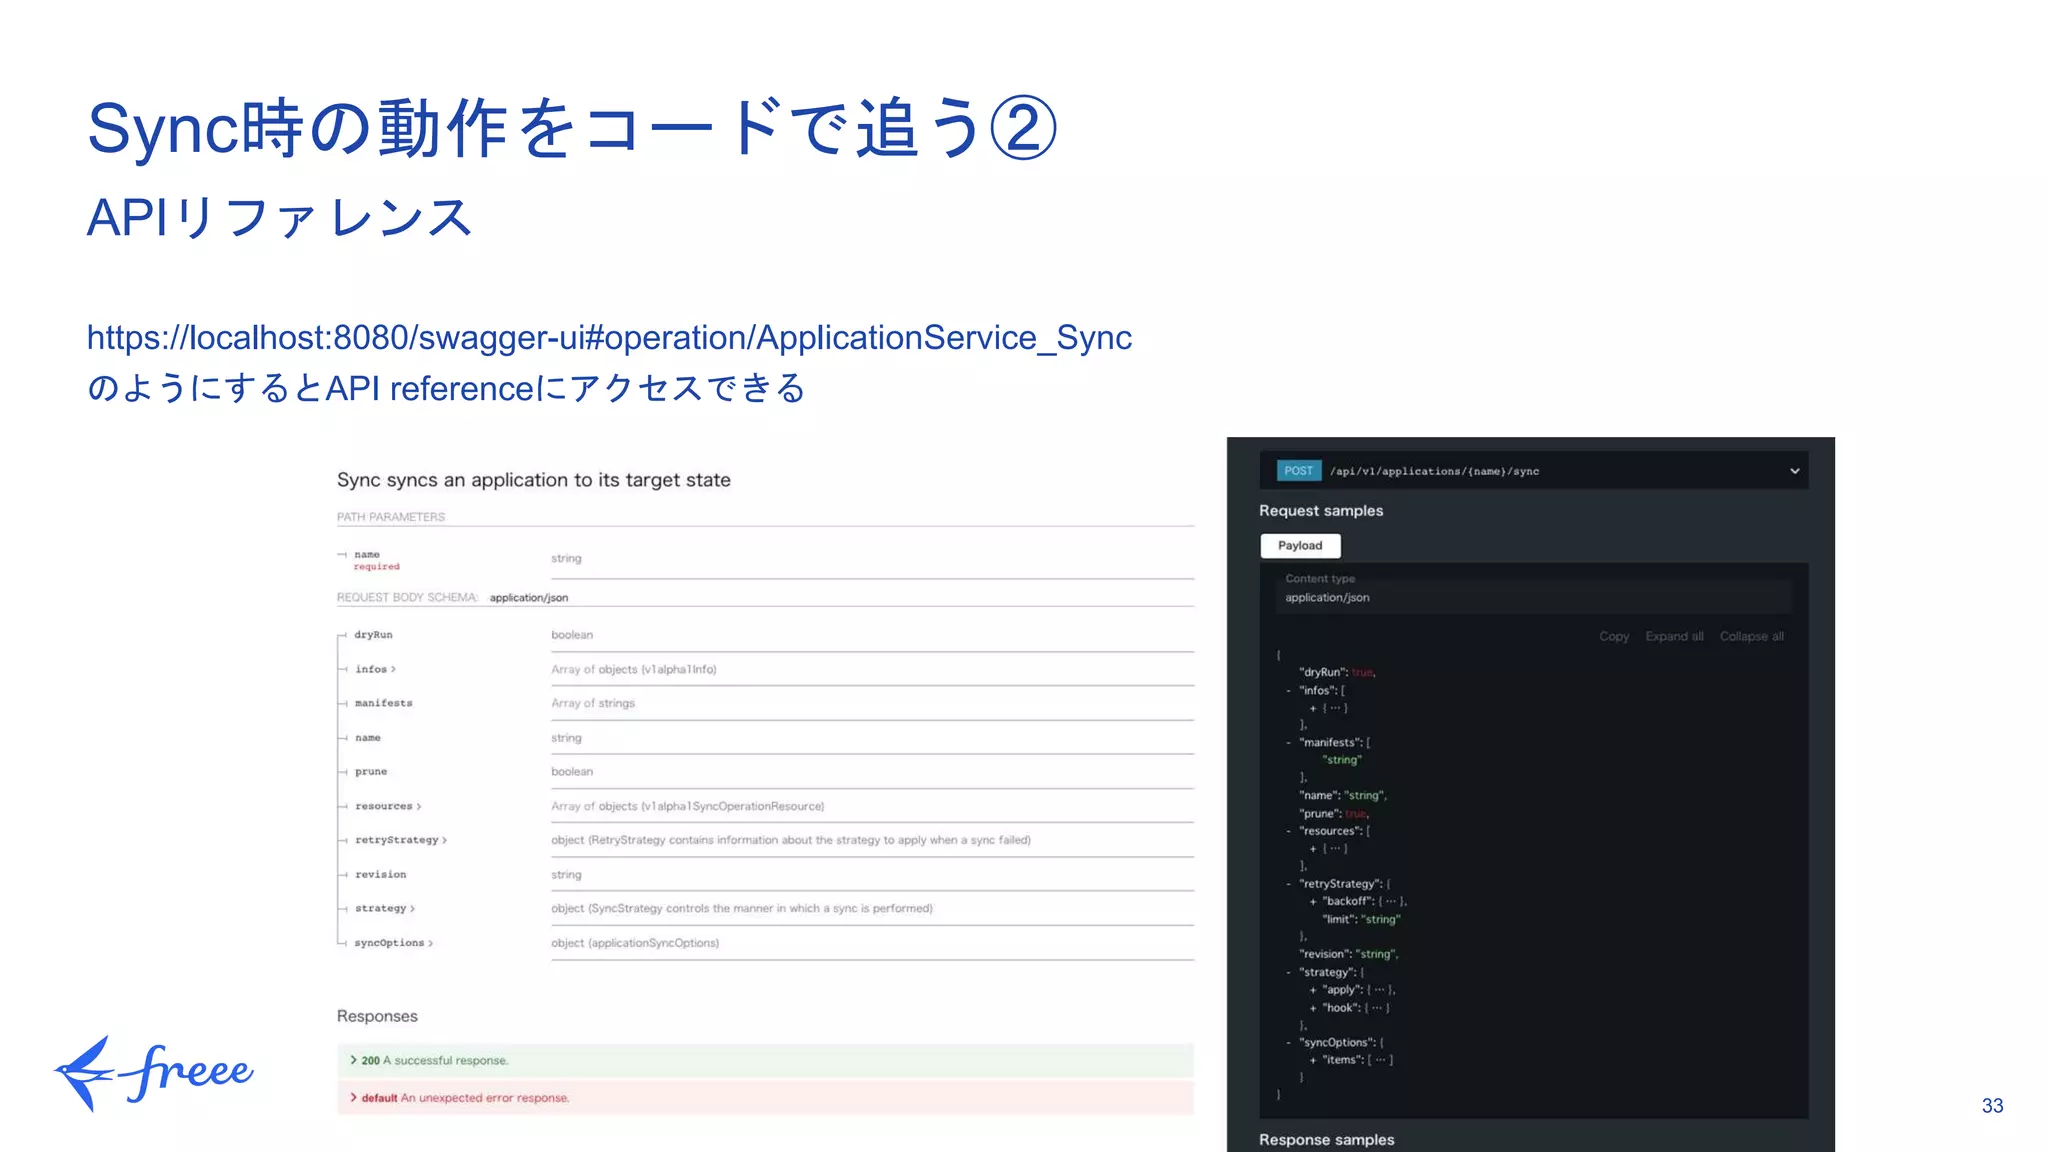Screen dimensions: 2048x1152
Task: Click the "prune" key in JSON sample
Action: [x=1318, y=814]
